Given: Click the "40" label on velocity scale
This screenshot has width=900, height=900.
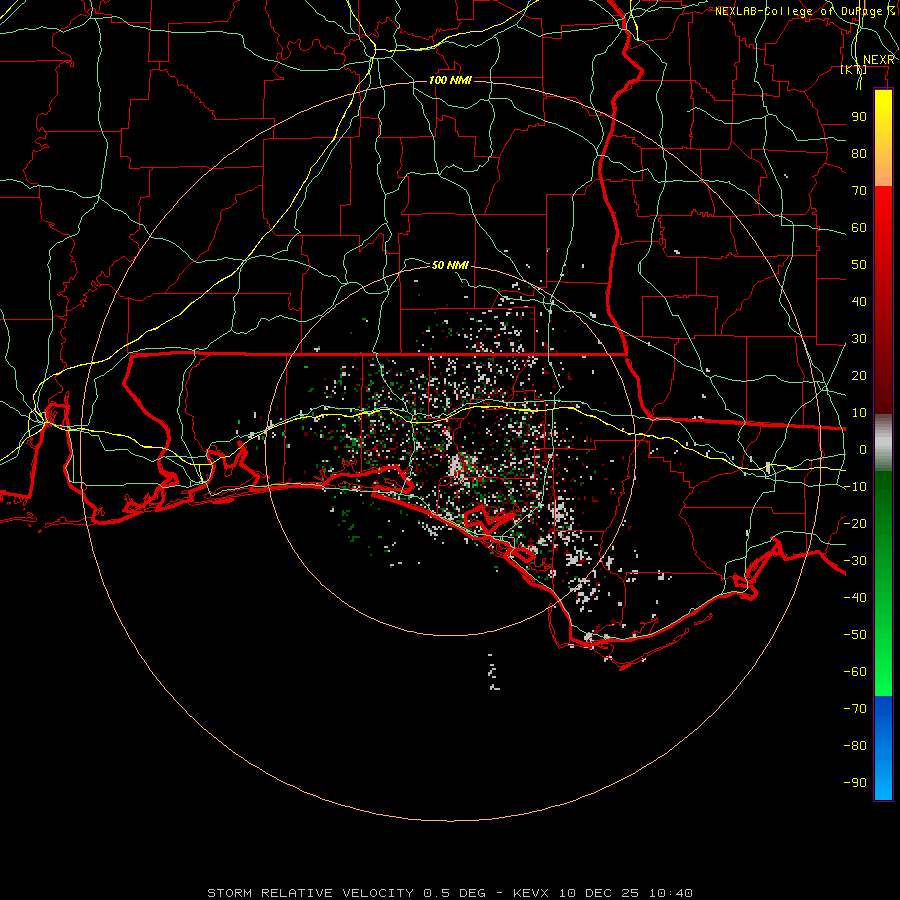Looking at the screenshot, I should pos(859,301).
